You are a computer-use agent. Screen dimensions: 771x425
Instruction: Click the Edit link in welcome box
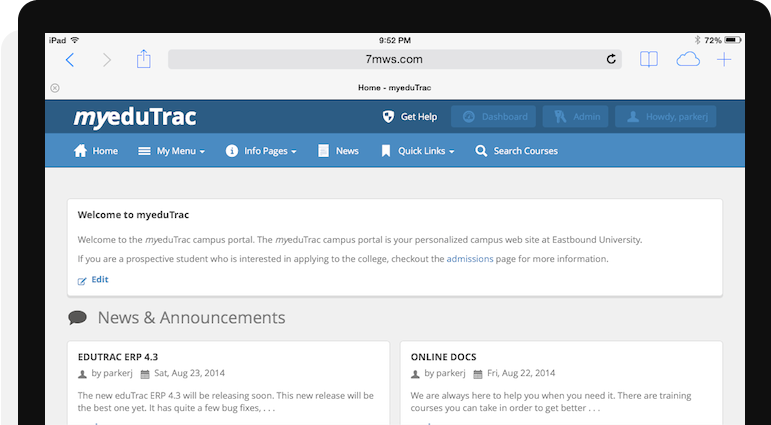[x=100, y=279]
